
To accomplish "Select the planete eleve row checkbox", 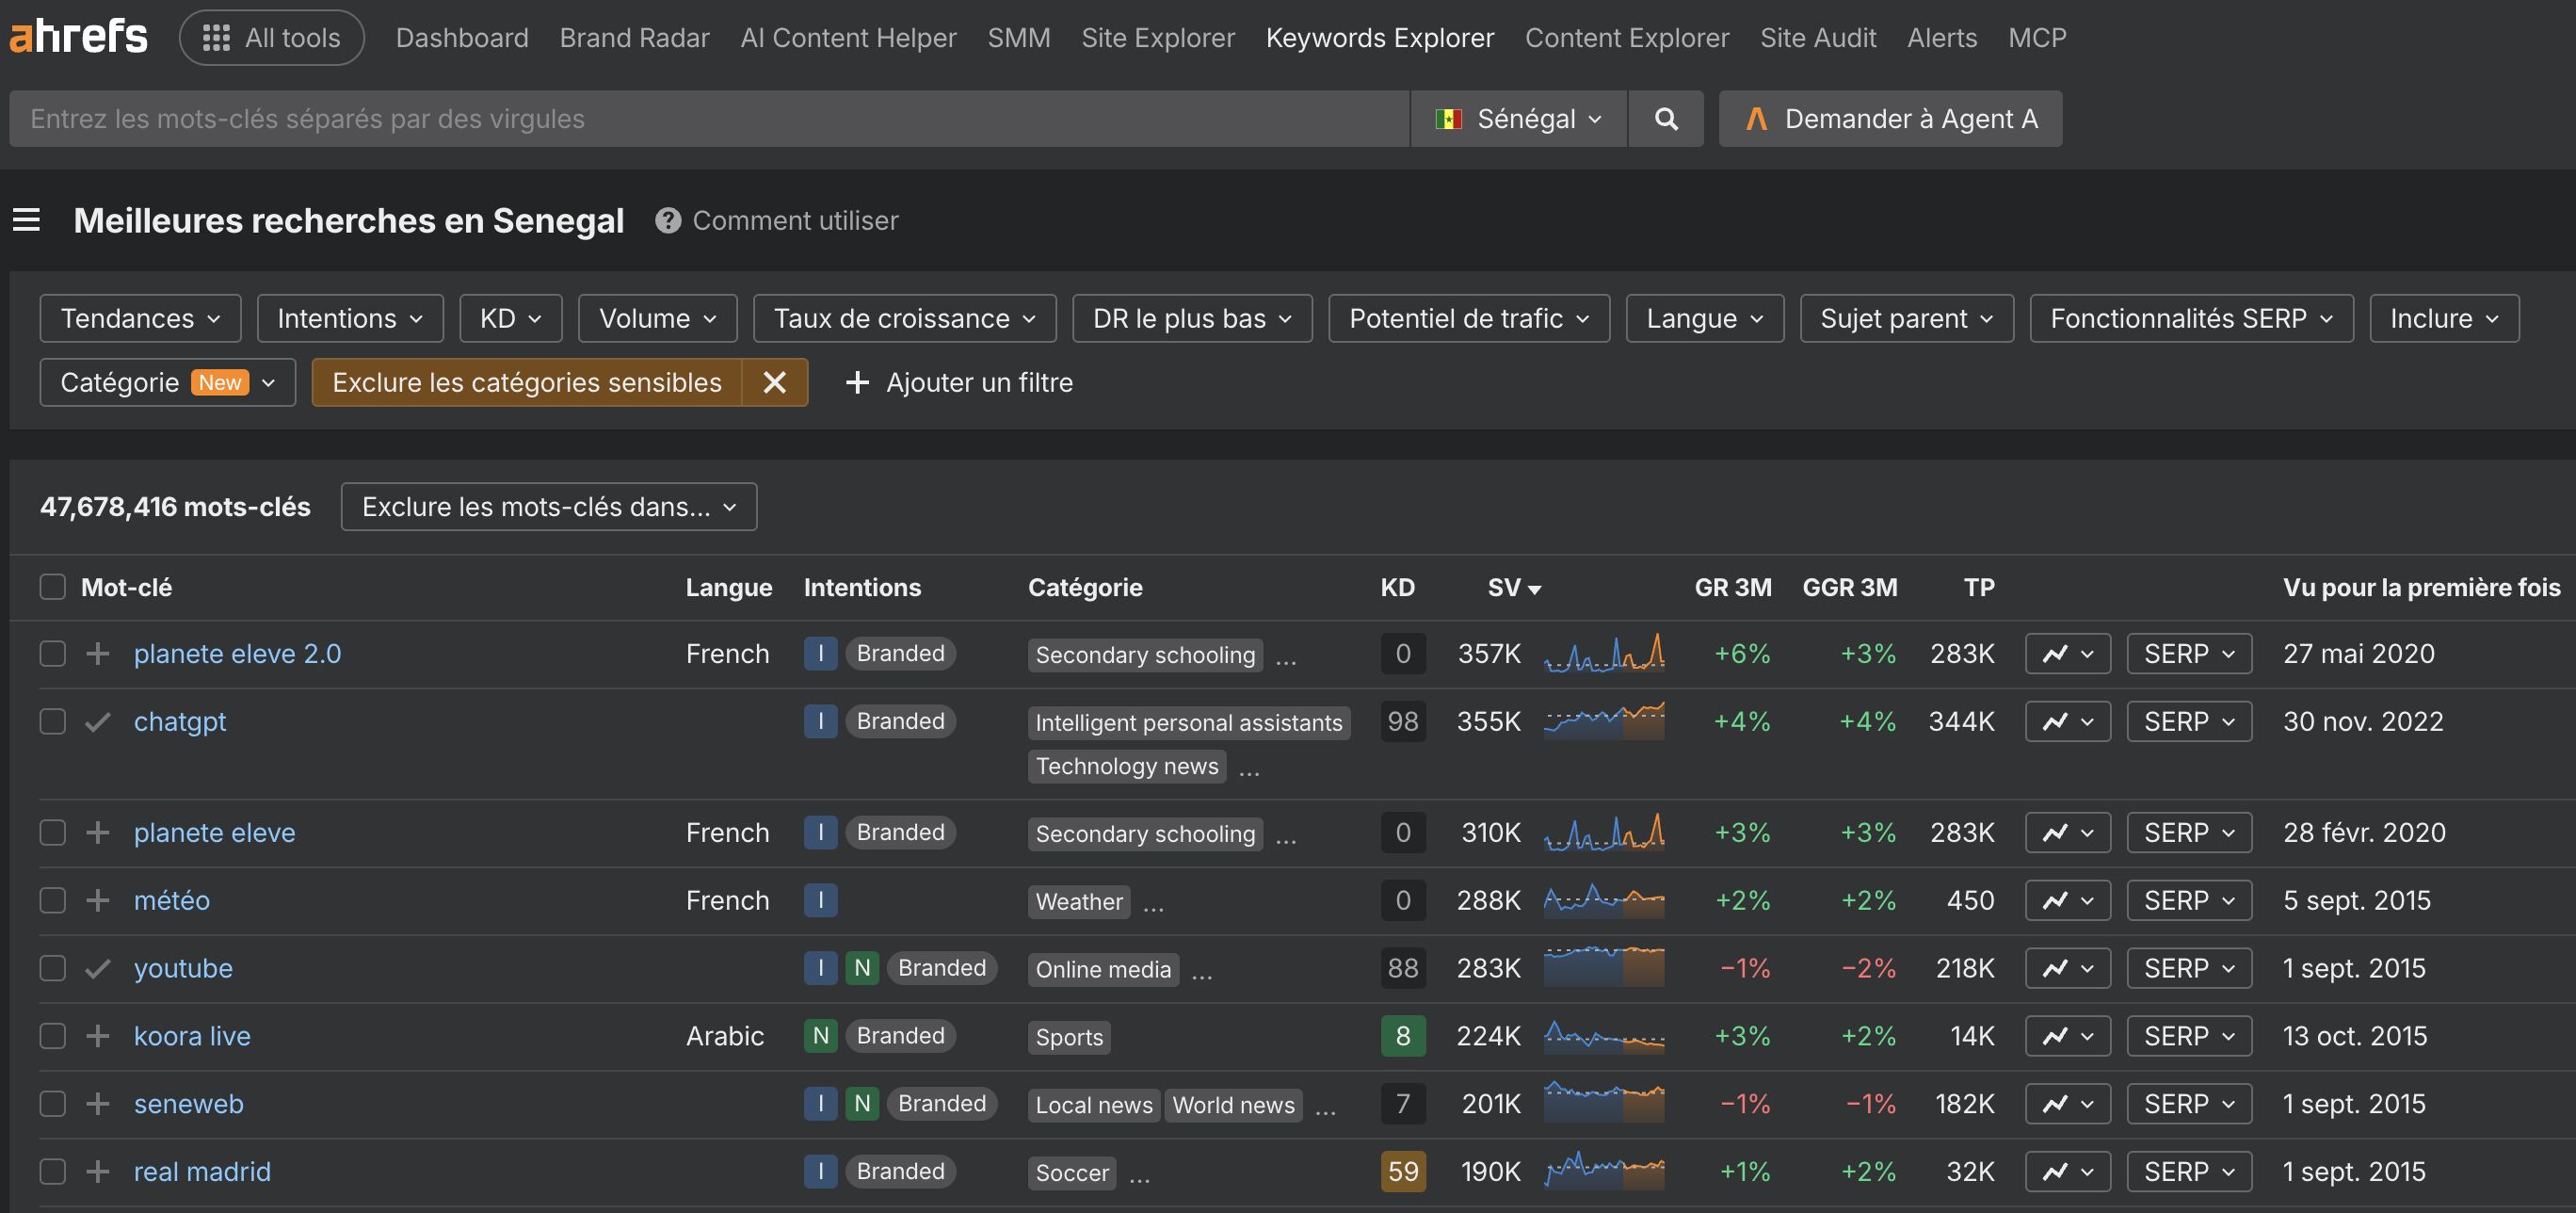I will pos(52,833).
